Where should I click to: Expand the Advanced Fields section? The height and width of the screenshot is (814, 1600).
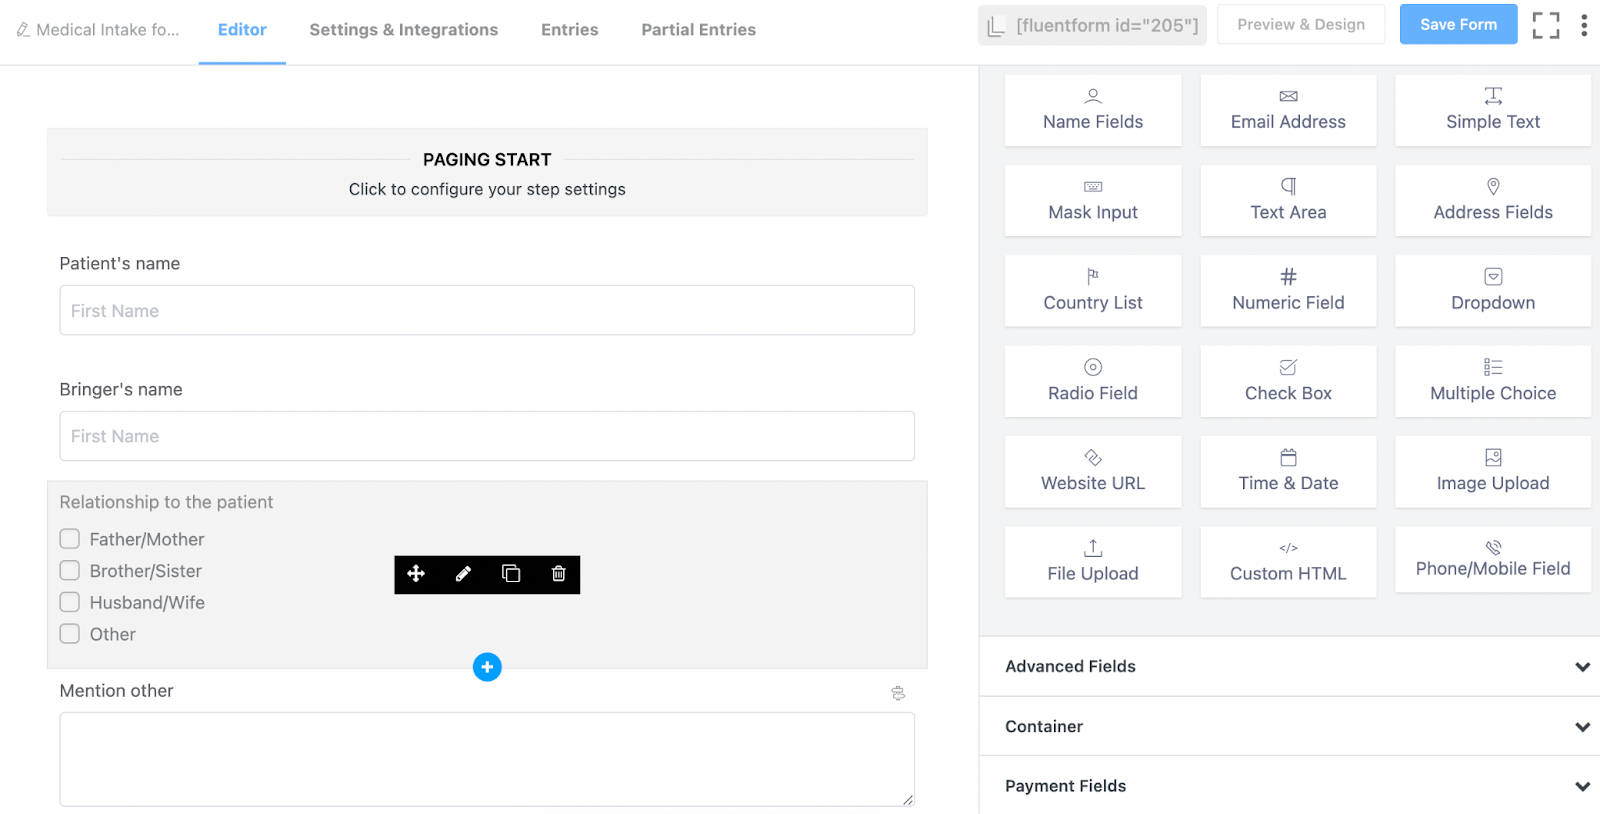(1290, 666)
